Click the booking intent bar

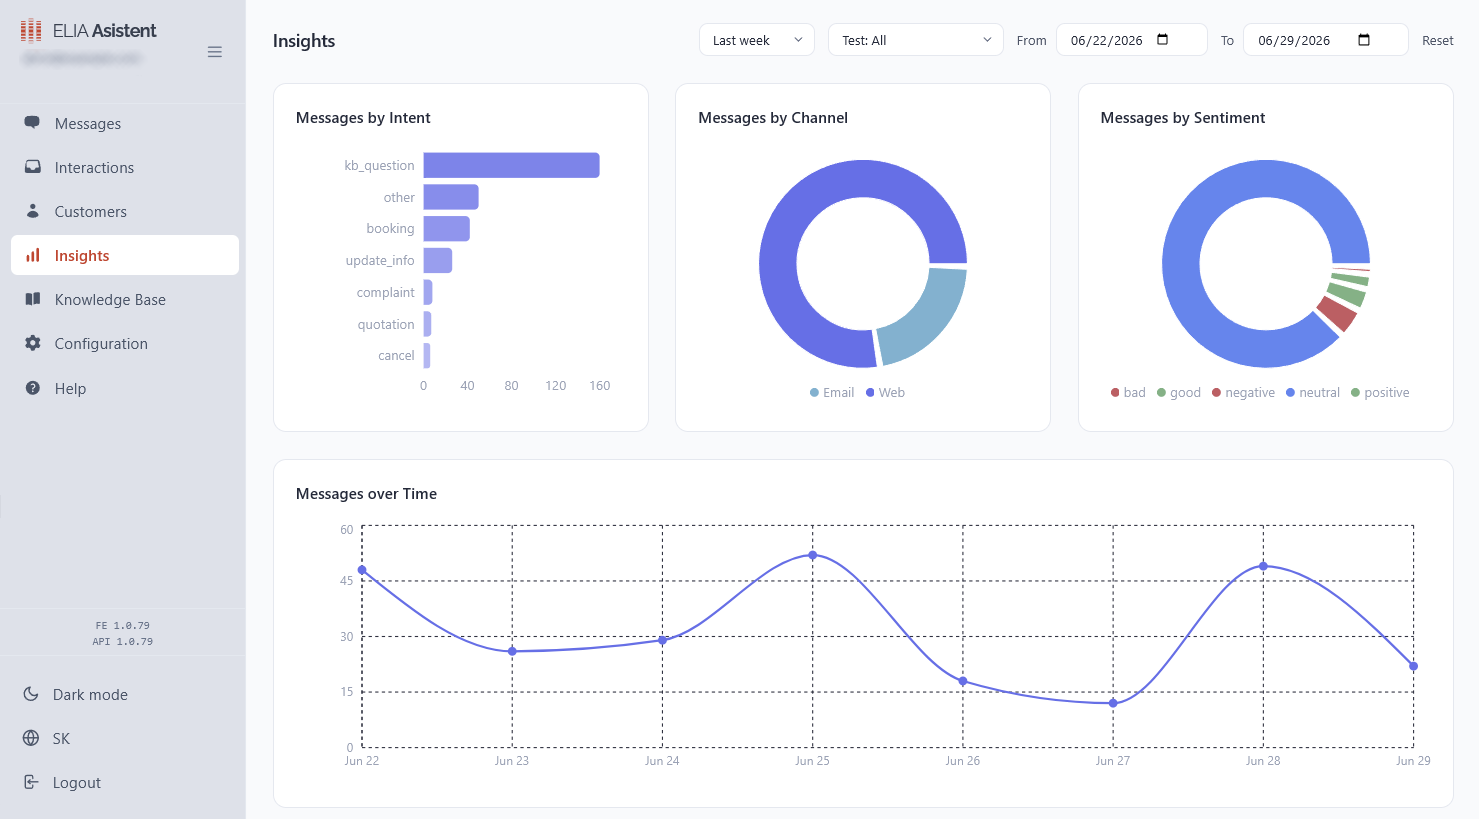(x=446, y=229)
